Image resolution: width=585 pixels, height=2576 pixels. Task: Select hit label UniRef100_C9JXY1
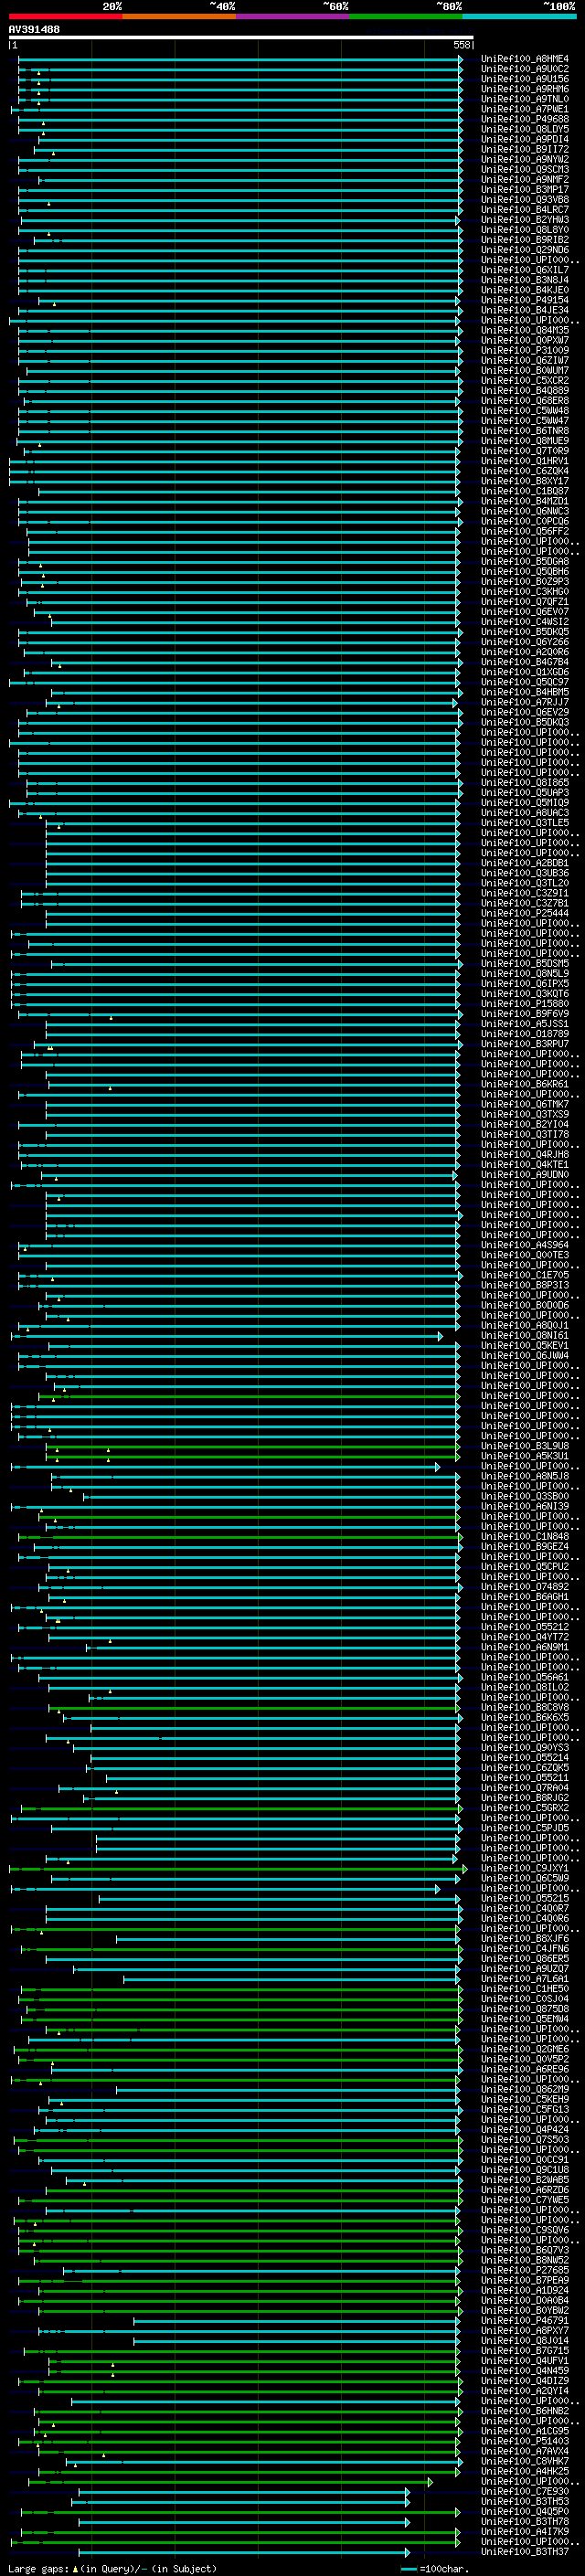point(525,1868)
